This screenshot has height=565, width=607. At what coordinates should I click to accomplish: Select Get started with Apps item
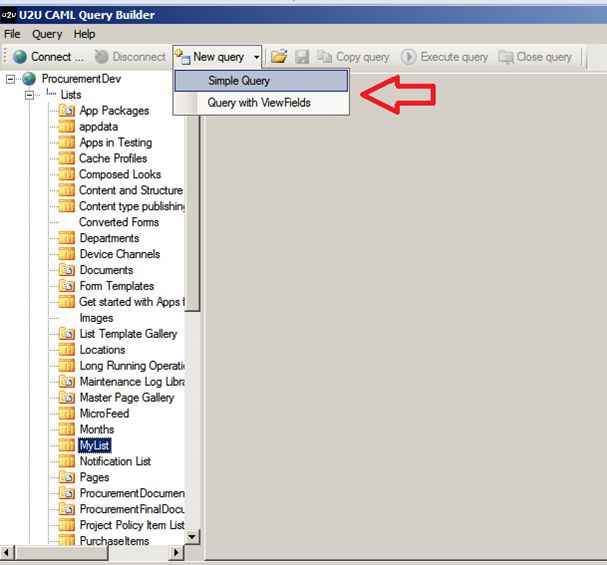coord(132,302)
